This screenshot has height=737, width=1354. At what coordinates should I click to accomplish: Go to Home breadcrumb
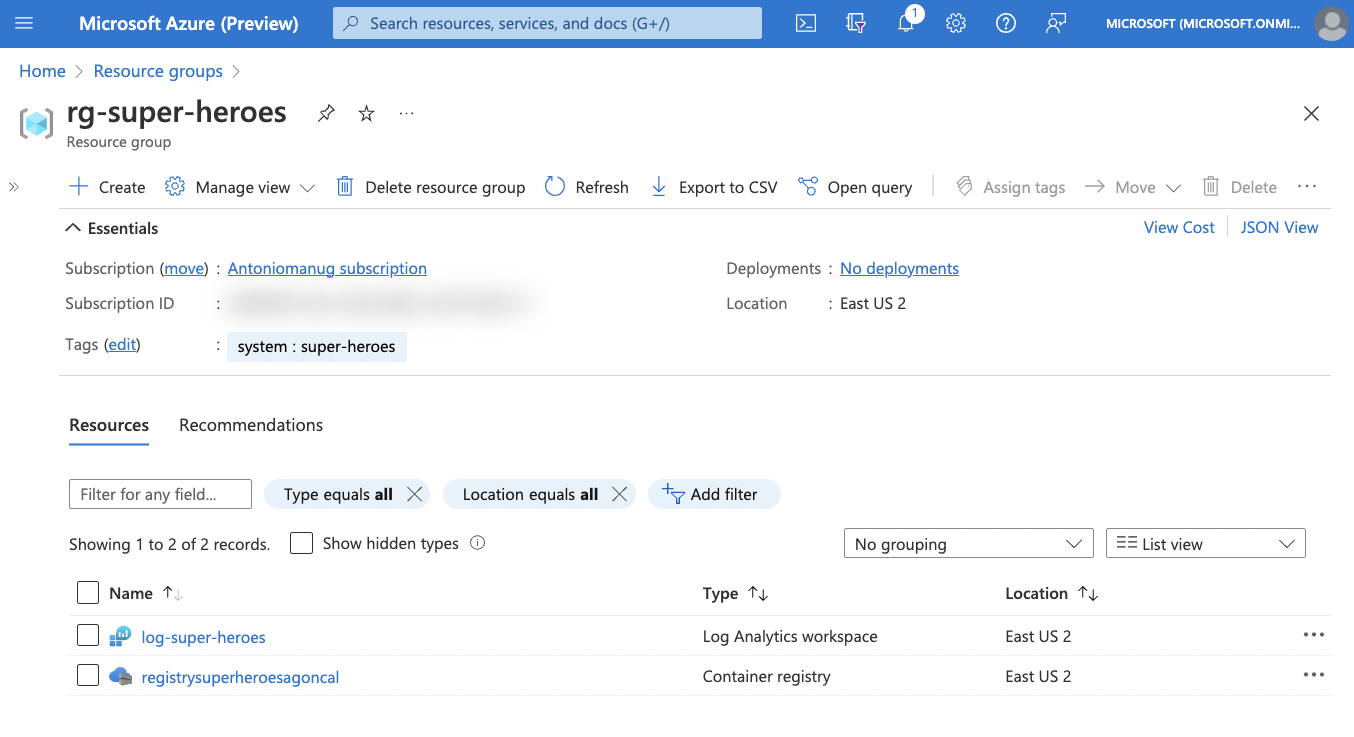point(42,71)
